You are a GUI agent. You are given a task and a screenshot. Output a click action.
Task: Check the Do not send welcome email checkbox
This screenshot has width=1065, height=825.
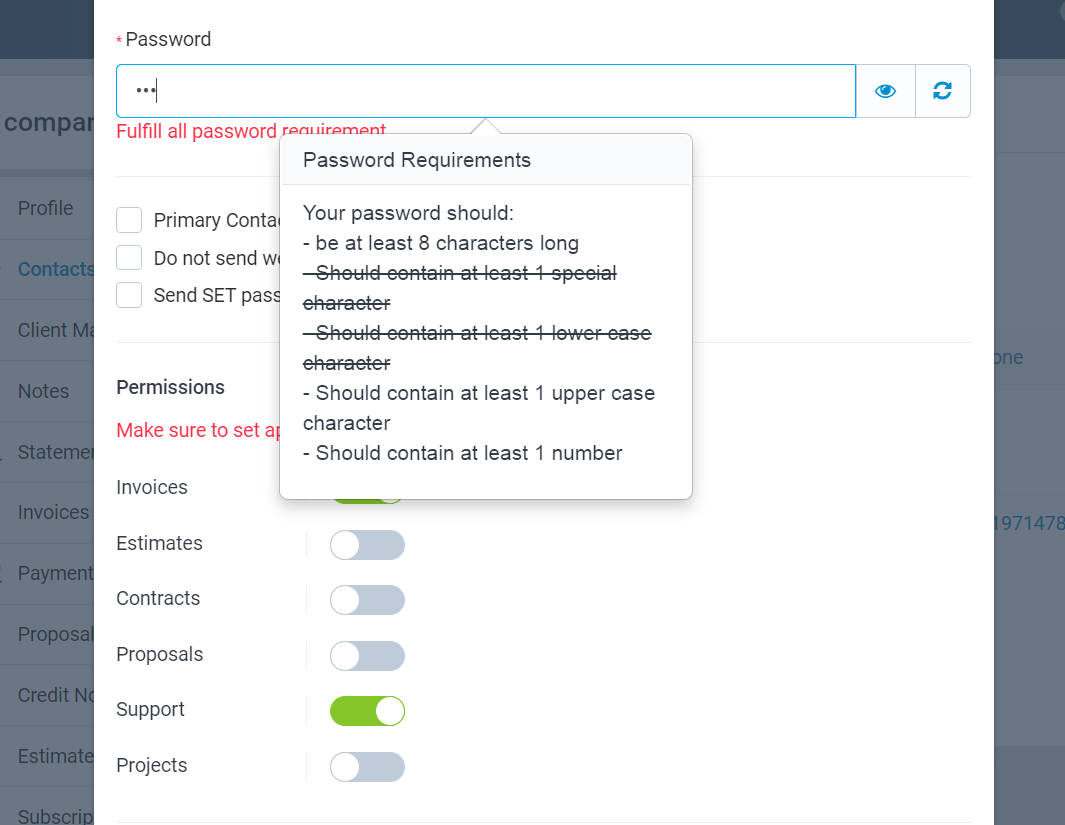click(x=128, y=257)
